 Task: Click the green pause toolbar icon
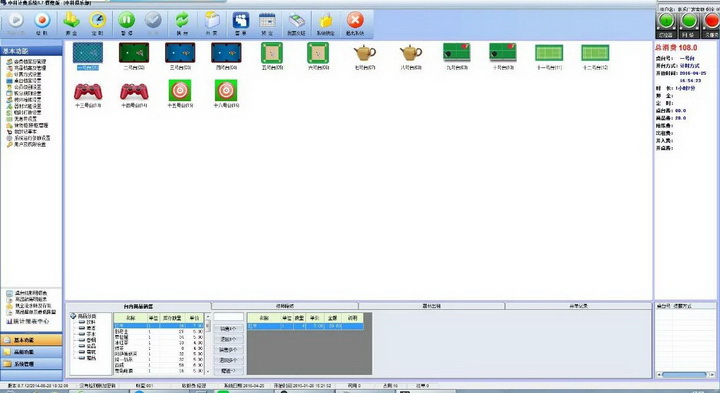coord(126,20)
